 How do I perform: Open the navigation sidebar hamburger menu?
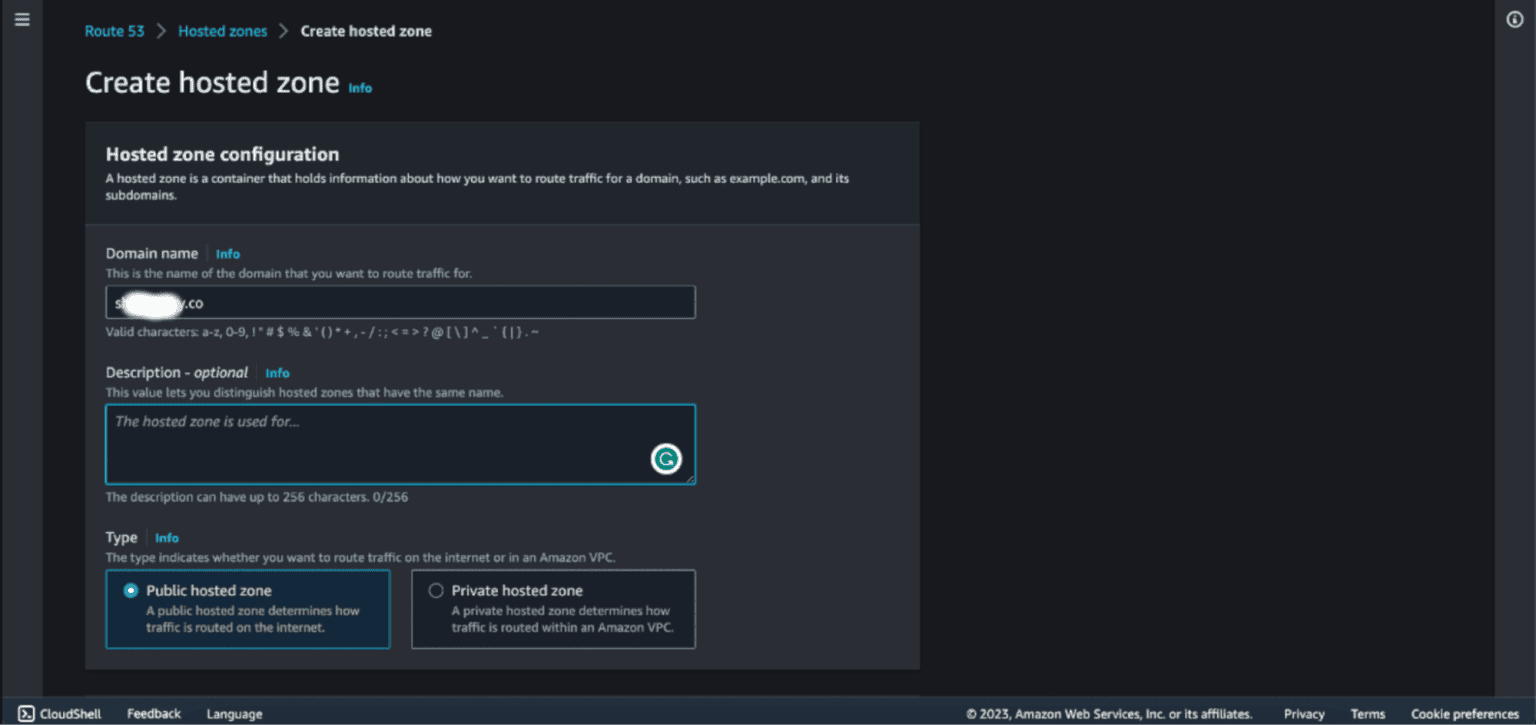tap(22, 18)
